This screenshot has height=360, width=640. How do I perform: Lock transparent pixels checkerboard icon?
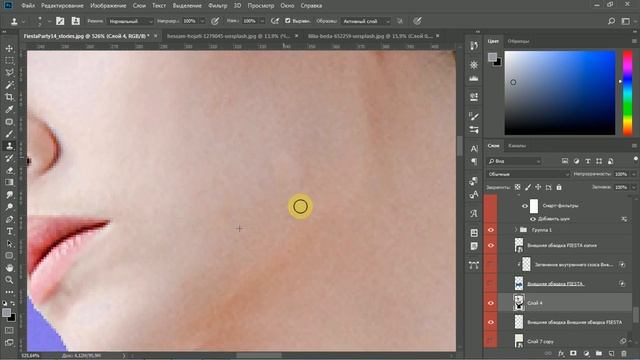[x=518, y=187]
